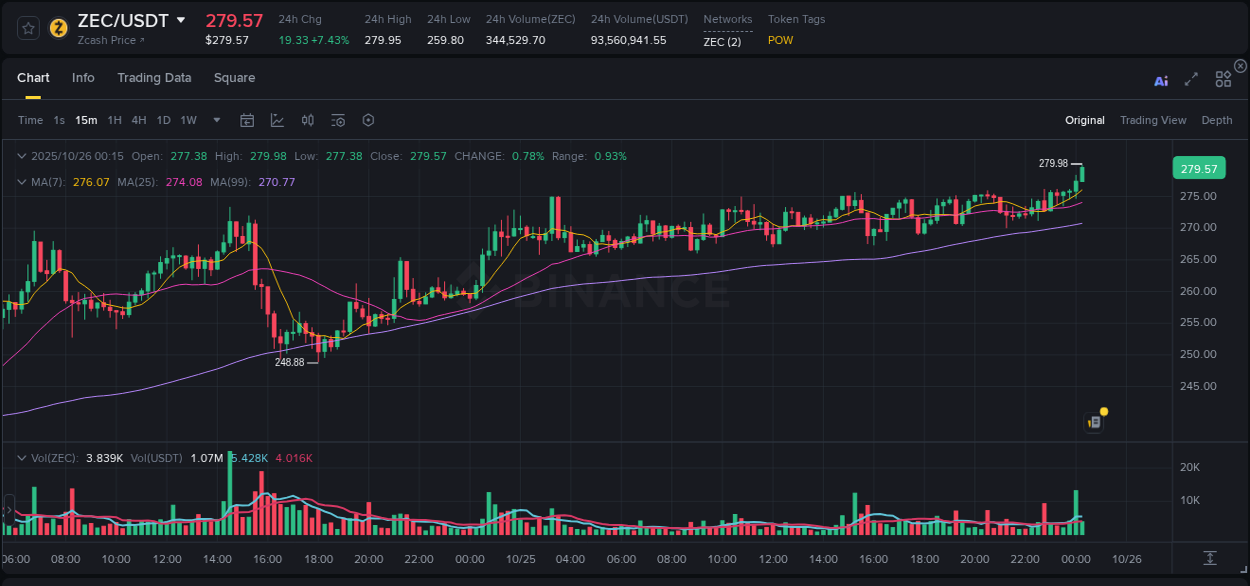Enter fullscreen with the expand arrows icon
Image resolution: width=1250 pixels, height=586 pixels.
click(x=1191, y=80)
